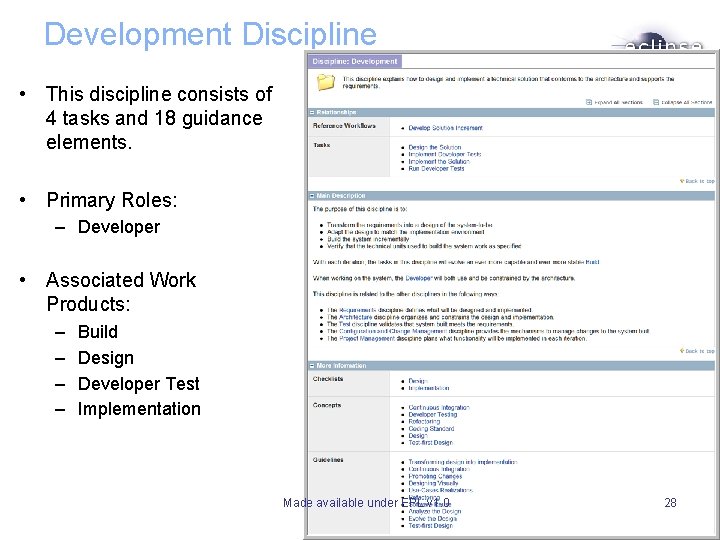
Task: Click the Expand all sections icon
Action: 589,102
